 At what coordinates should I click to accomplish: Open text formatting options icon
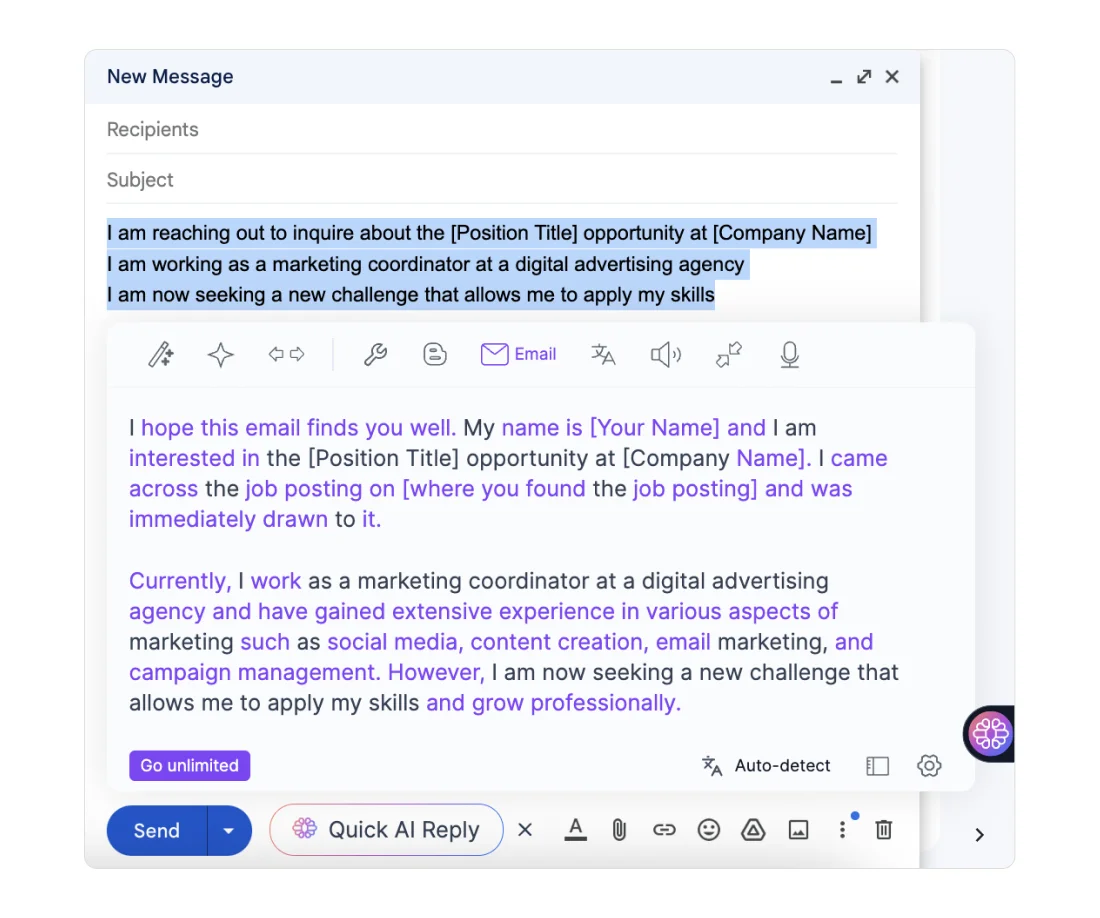click(x=575, y=830)
